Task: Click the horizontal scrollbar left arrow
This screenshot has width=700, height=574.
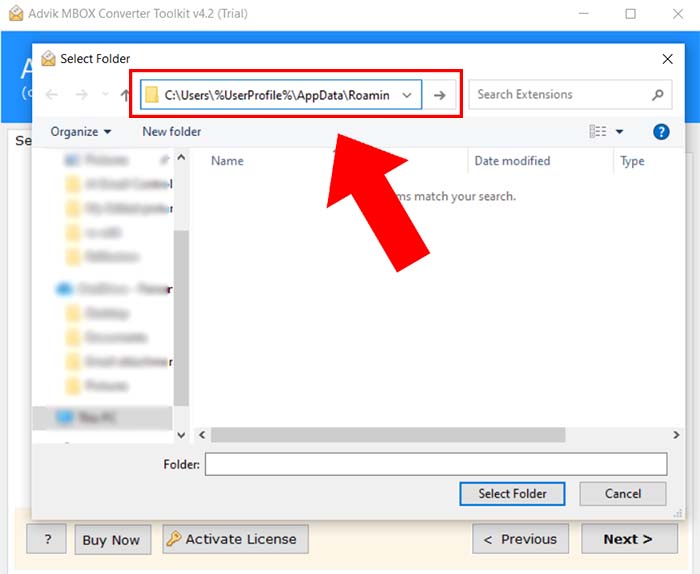Action: click(202, 435)
